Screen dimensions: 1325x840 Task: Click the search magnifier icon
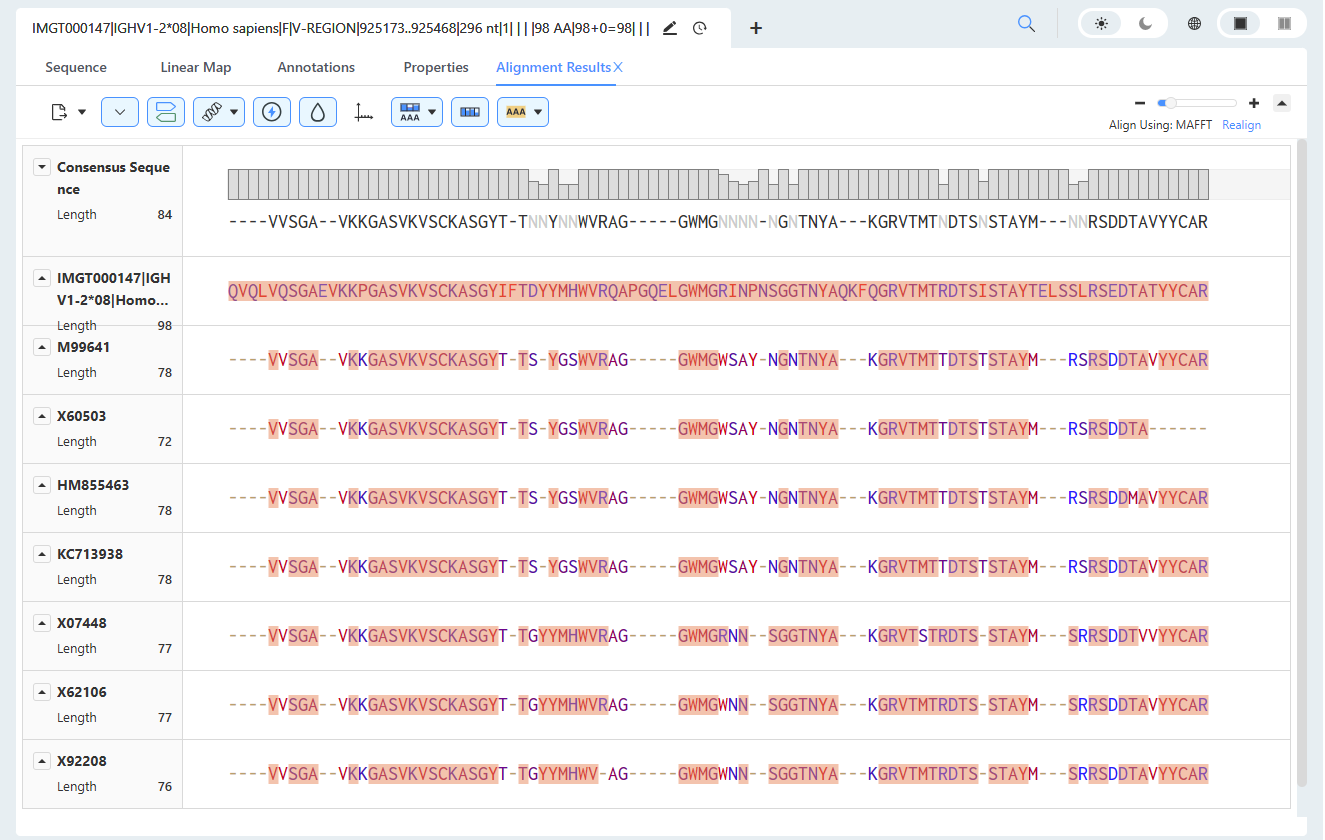(x=1026, y=24)
